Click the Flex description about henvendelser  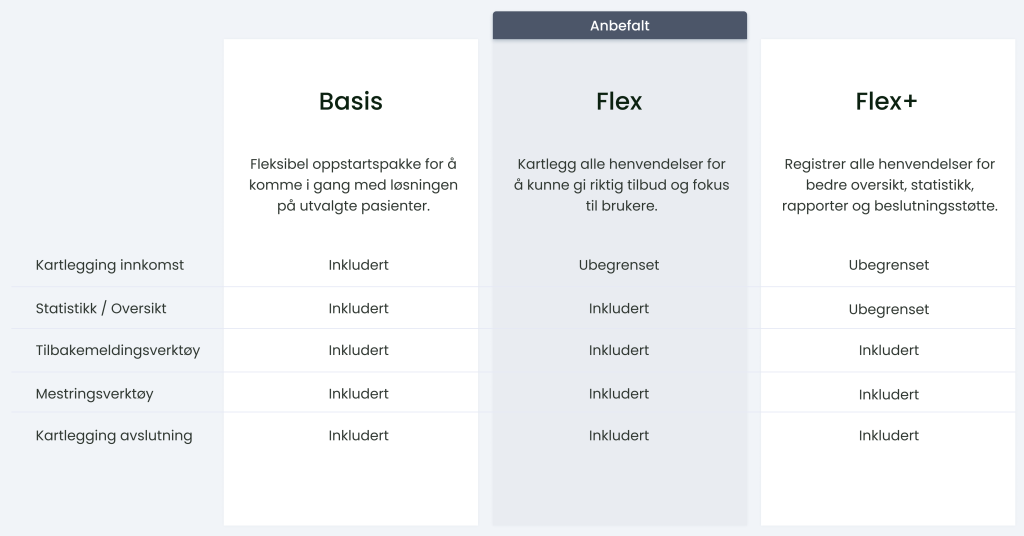tap(621, 185)
